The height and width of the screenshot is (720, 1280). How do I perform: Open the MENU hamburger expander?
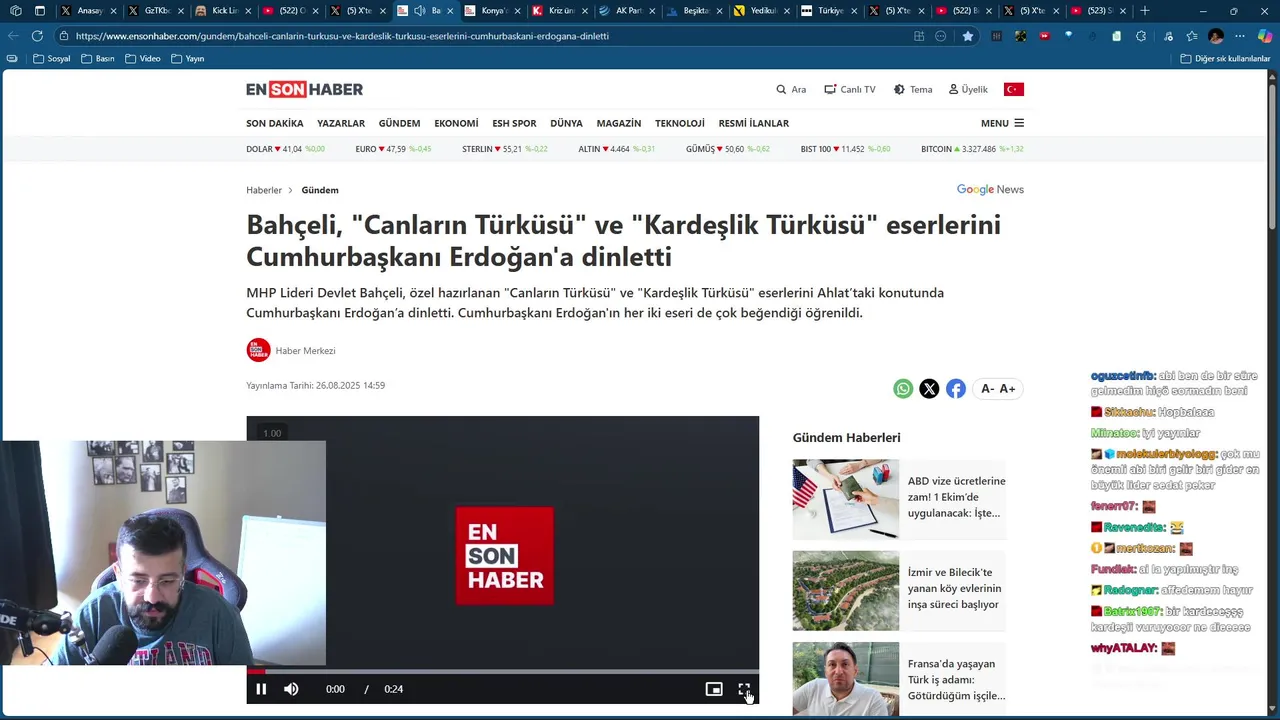tap(1002, 123)
